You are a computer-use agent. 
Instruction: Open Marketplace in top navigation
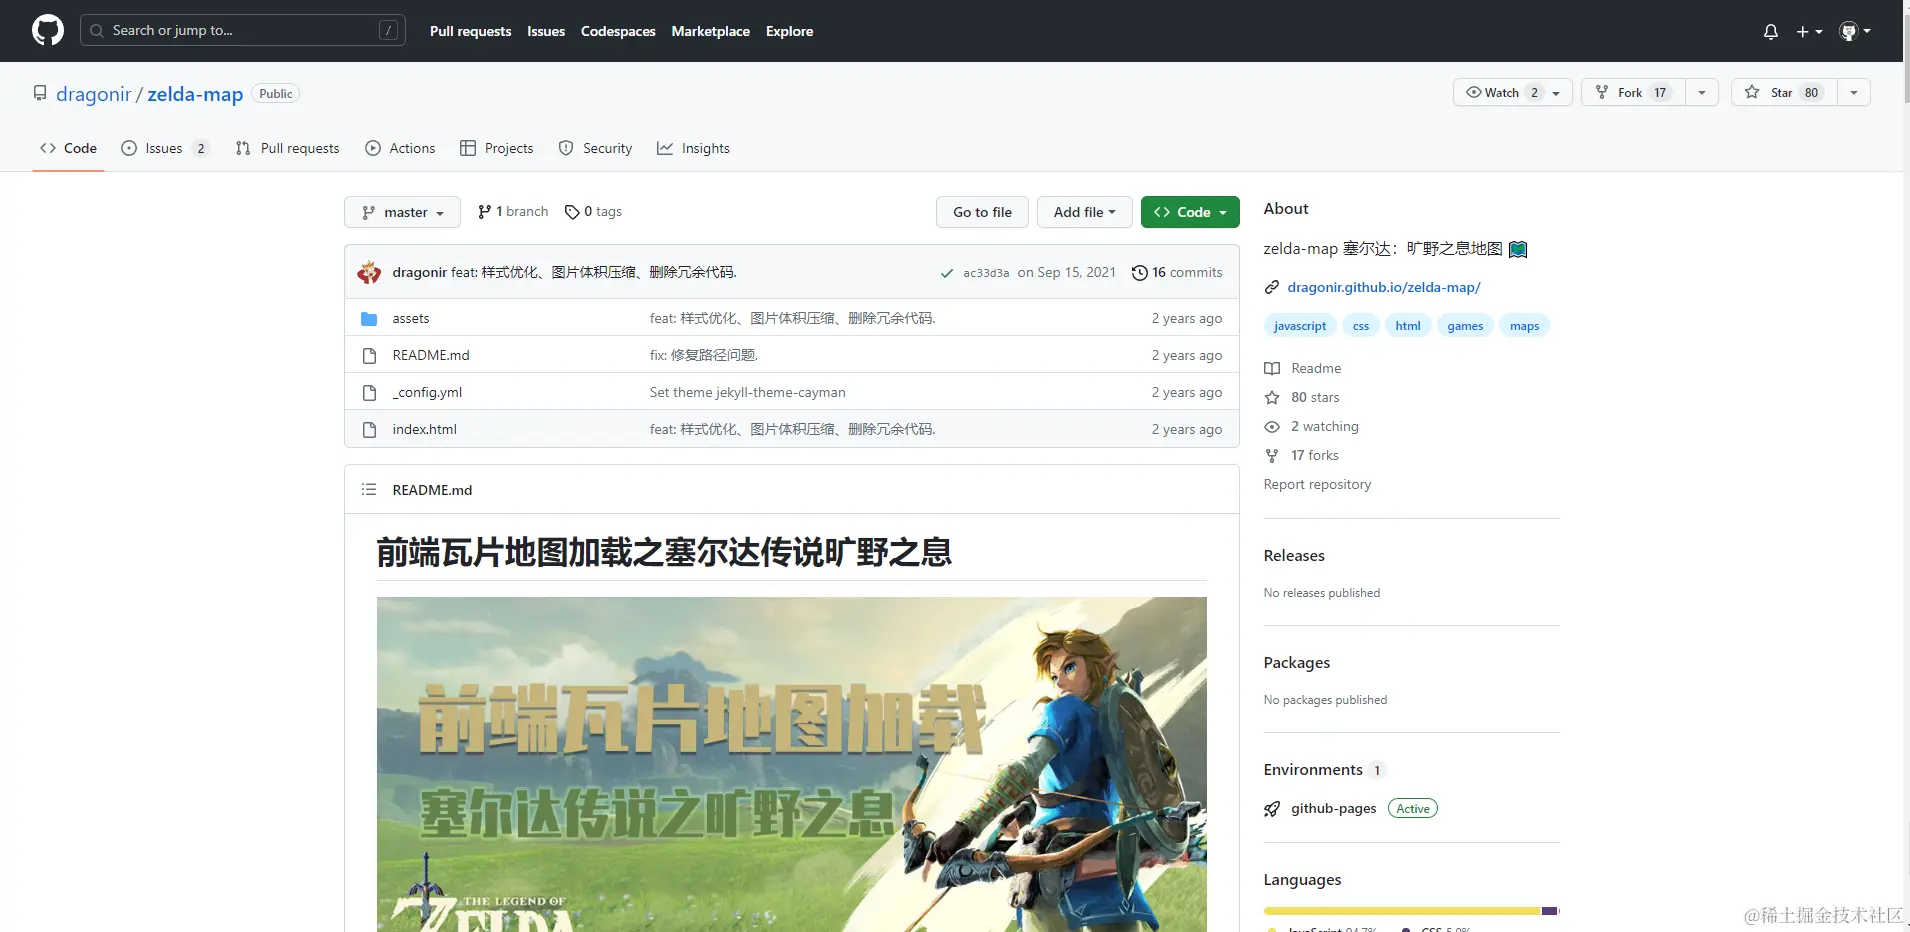[710, 31]
